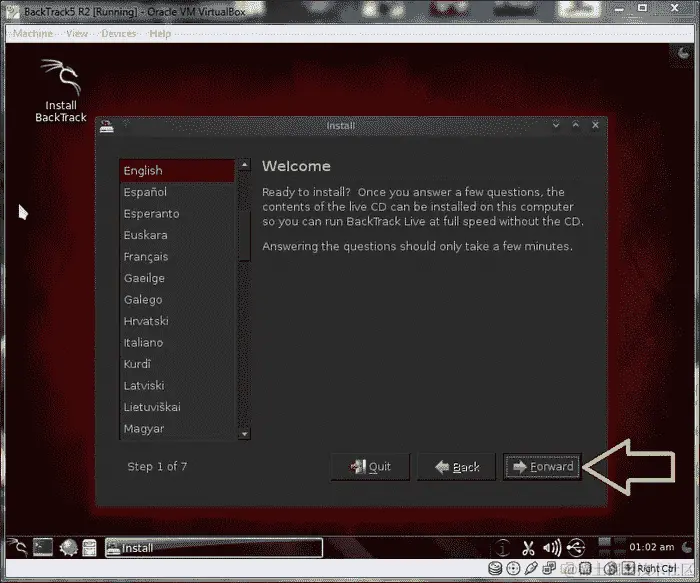700x583 pixels.
Task: Click the VirtualBox optical disk status icon
Action: pos(513,568)
